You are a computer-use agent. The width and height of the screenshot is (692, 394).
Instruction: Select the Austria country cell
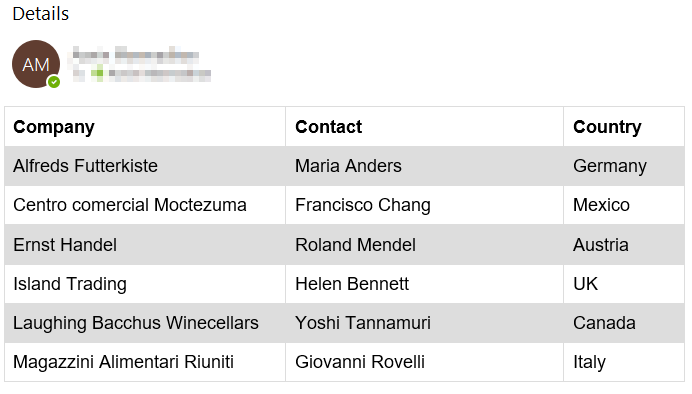coord(624,244)
